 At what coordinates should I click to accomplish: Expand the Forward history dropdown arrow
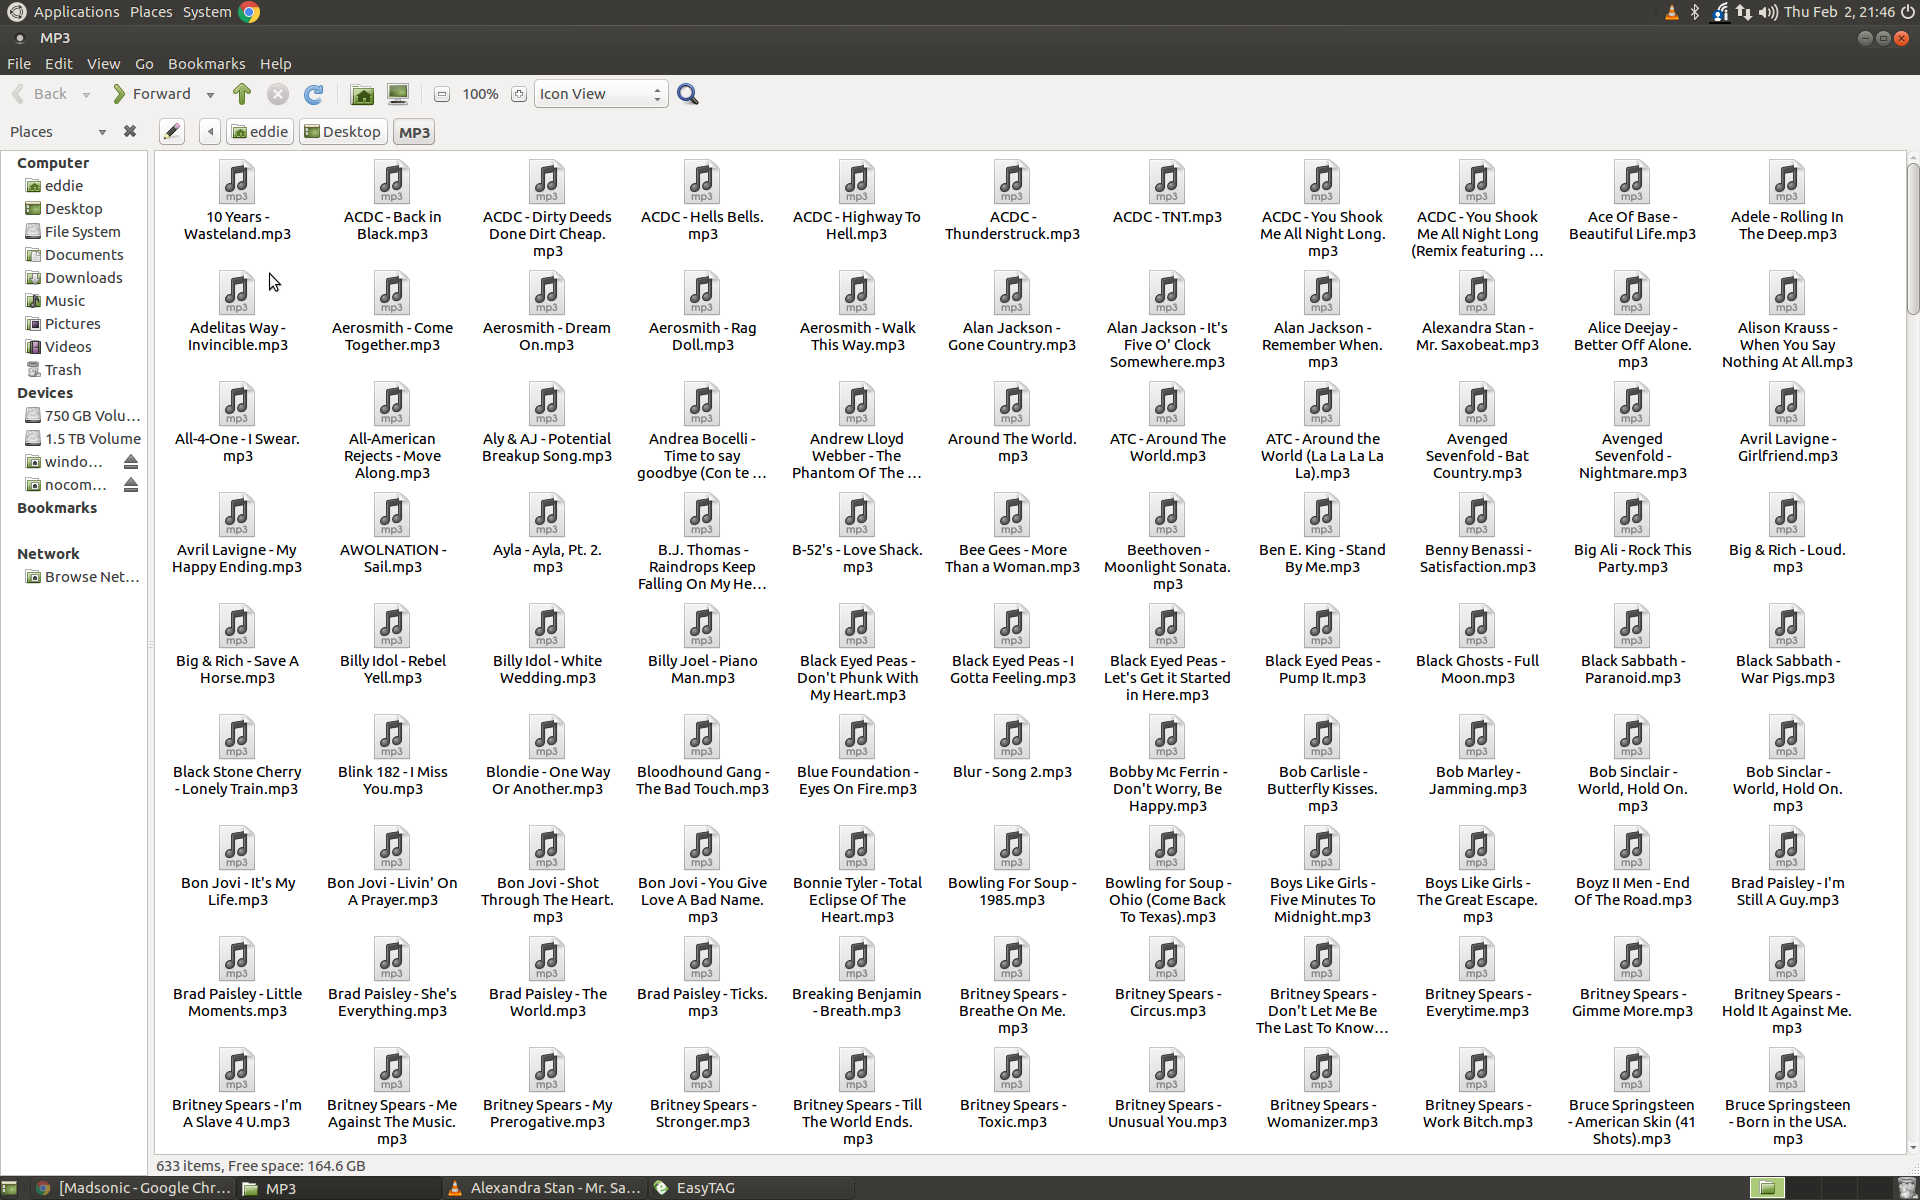point(210,95)
